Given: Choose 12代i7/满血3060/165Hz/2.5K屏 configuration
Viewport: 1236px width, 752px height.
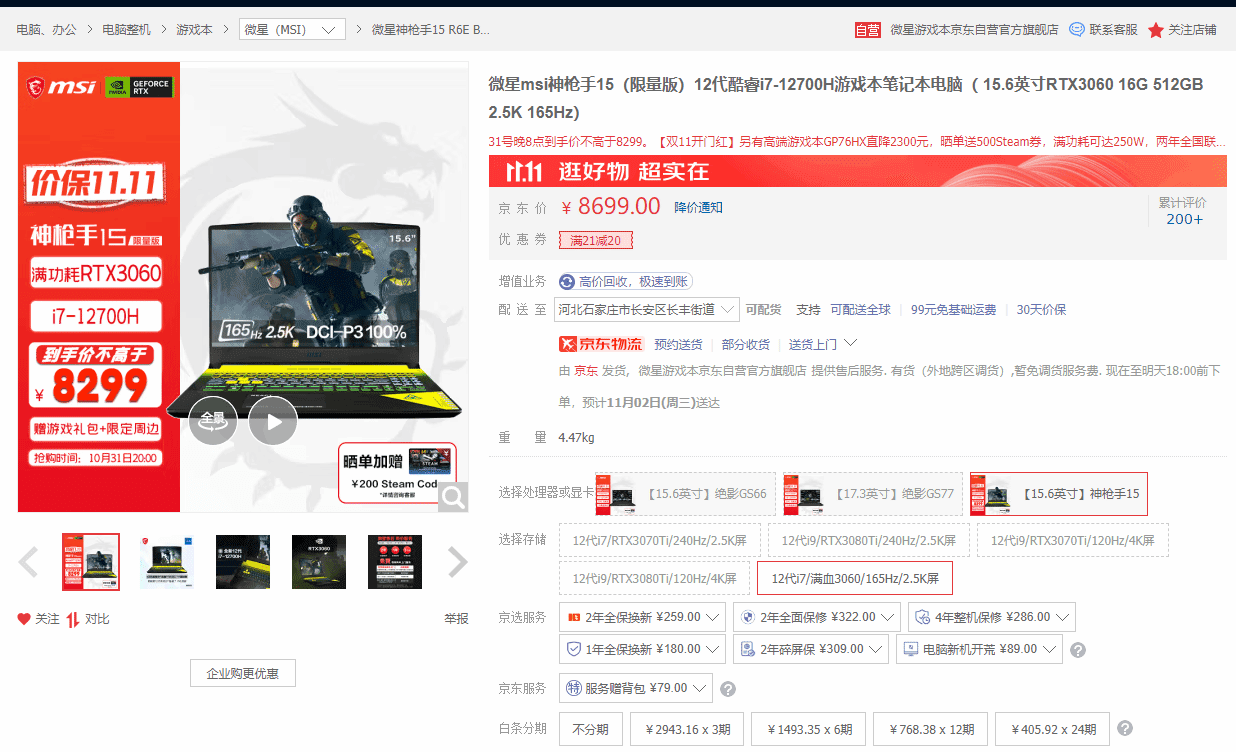Looking at the screenshot, I should (x=855, y=578).
